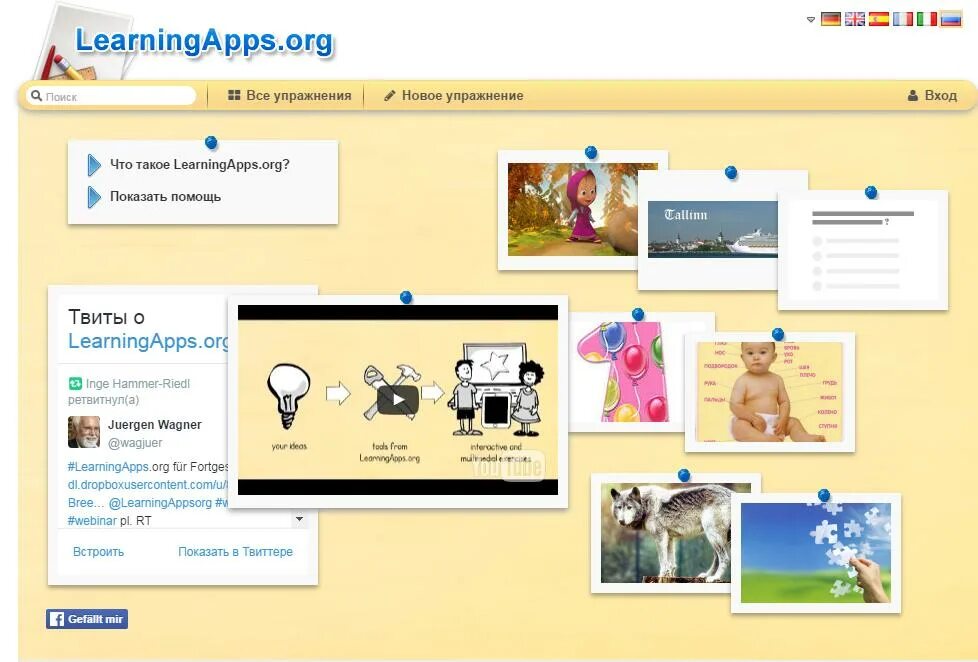978x662 pixels.
Task: Choose the Italian flag language
Action: (x=927, y=19)
